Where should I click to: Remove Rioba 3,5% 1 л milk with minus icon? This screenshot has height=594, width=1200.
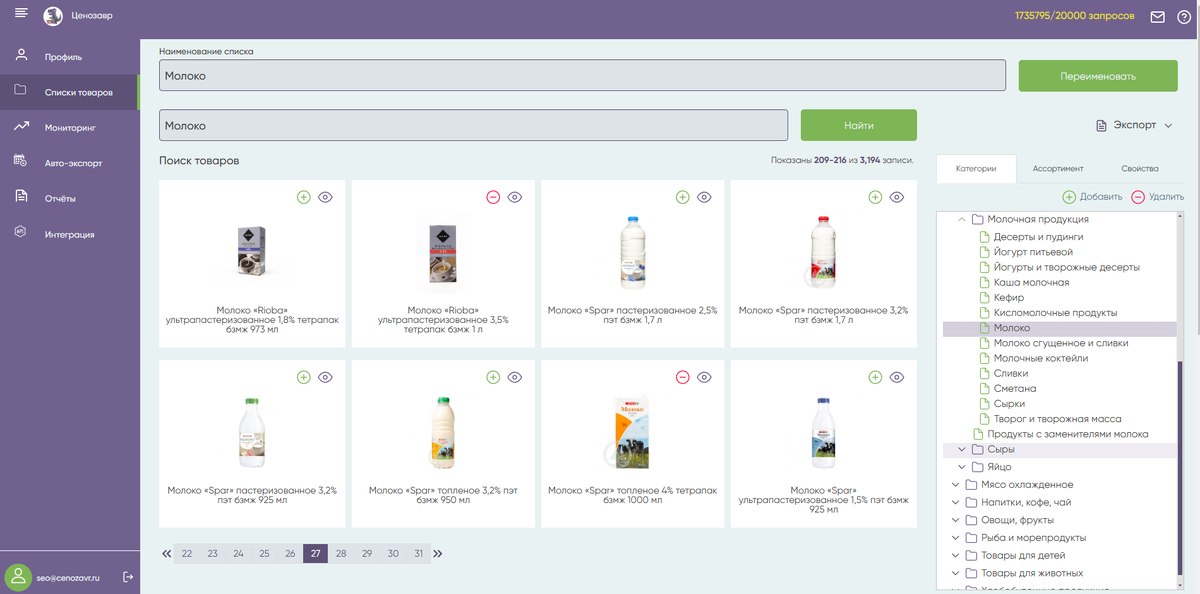(493, 197)
